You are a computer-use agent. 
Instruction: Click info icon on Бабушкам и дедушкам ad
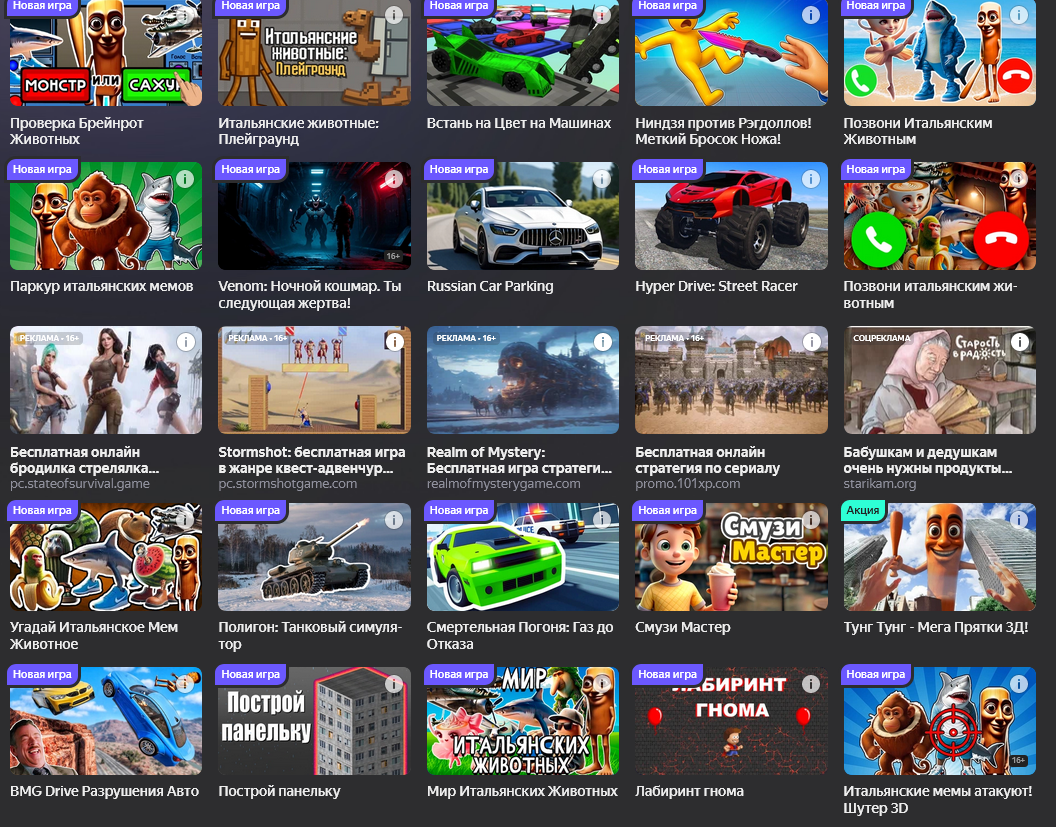1020,342
